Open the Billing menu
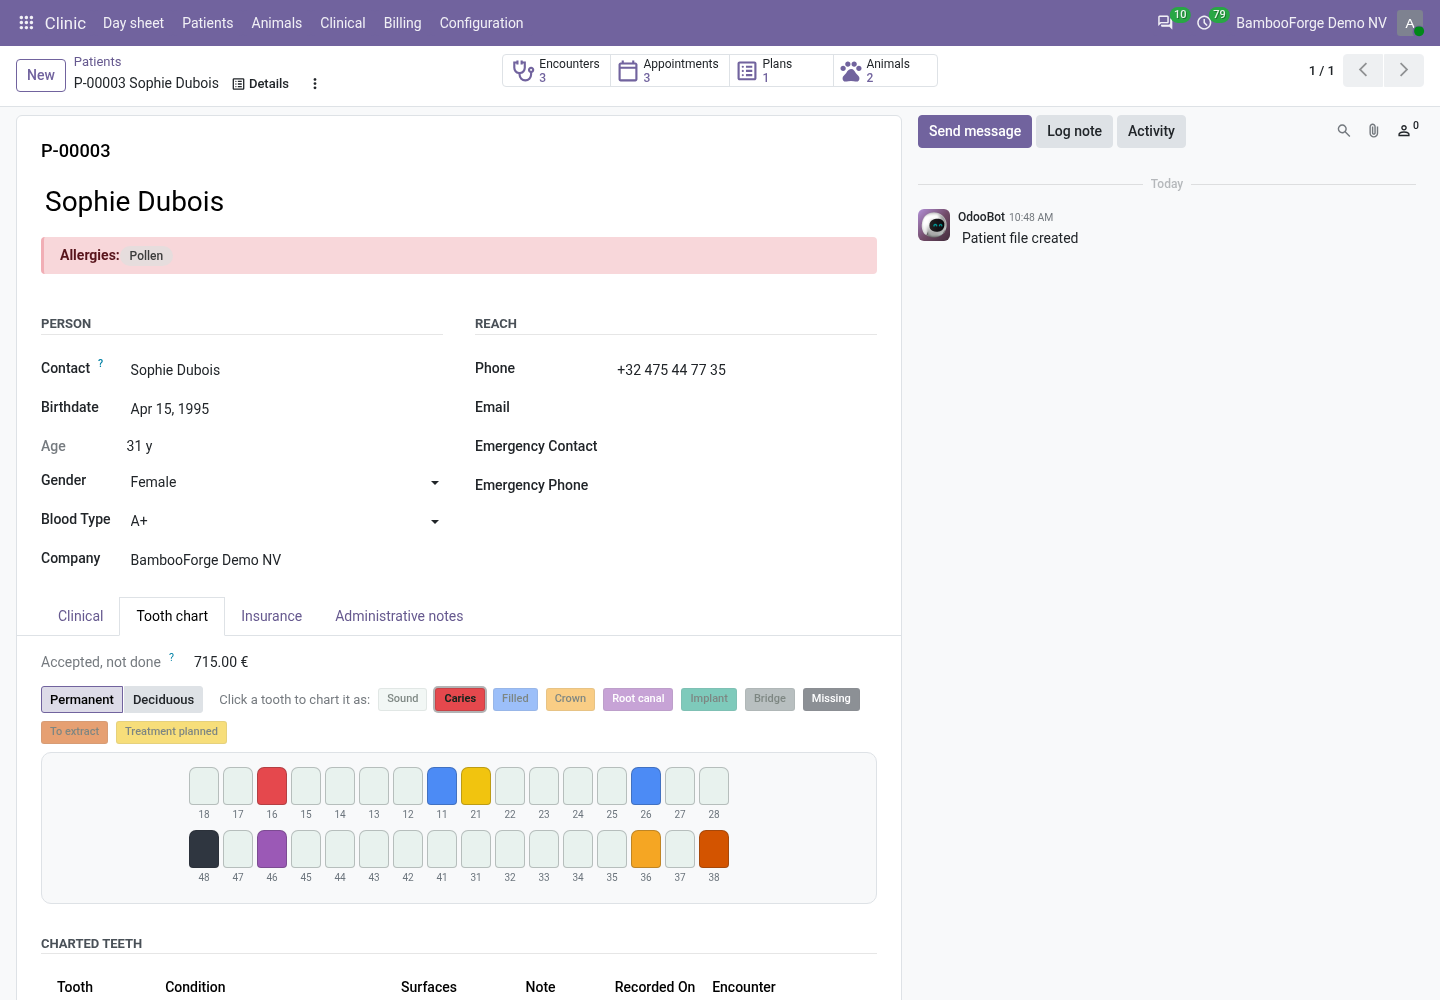1440x1000 pixels. point(402,23)
